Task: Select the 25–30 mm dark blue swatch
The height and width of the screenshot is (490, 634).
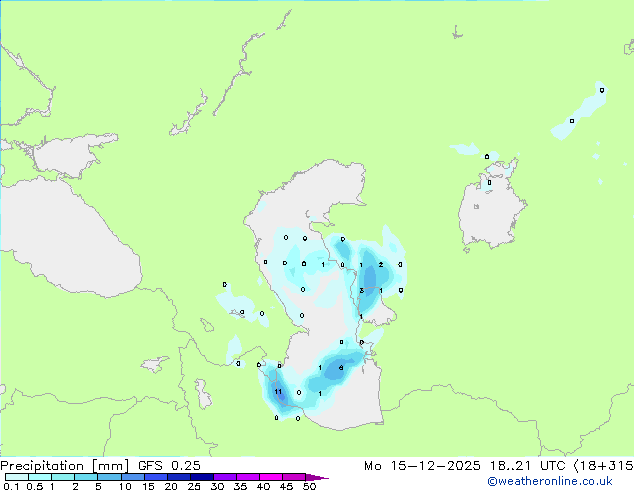Action: coord(201,477)
